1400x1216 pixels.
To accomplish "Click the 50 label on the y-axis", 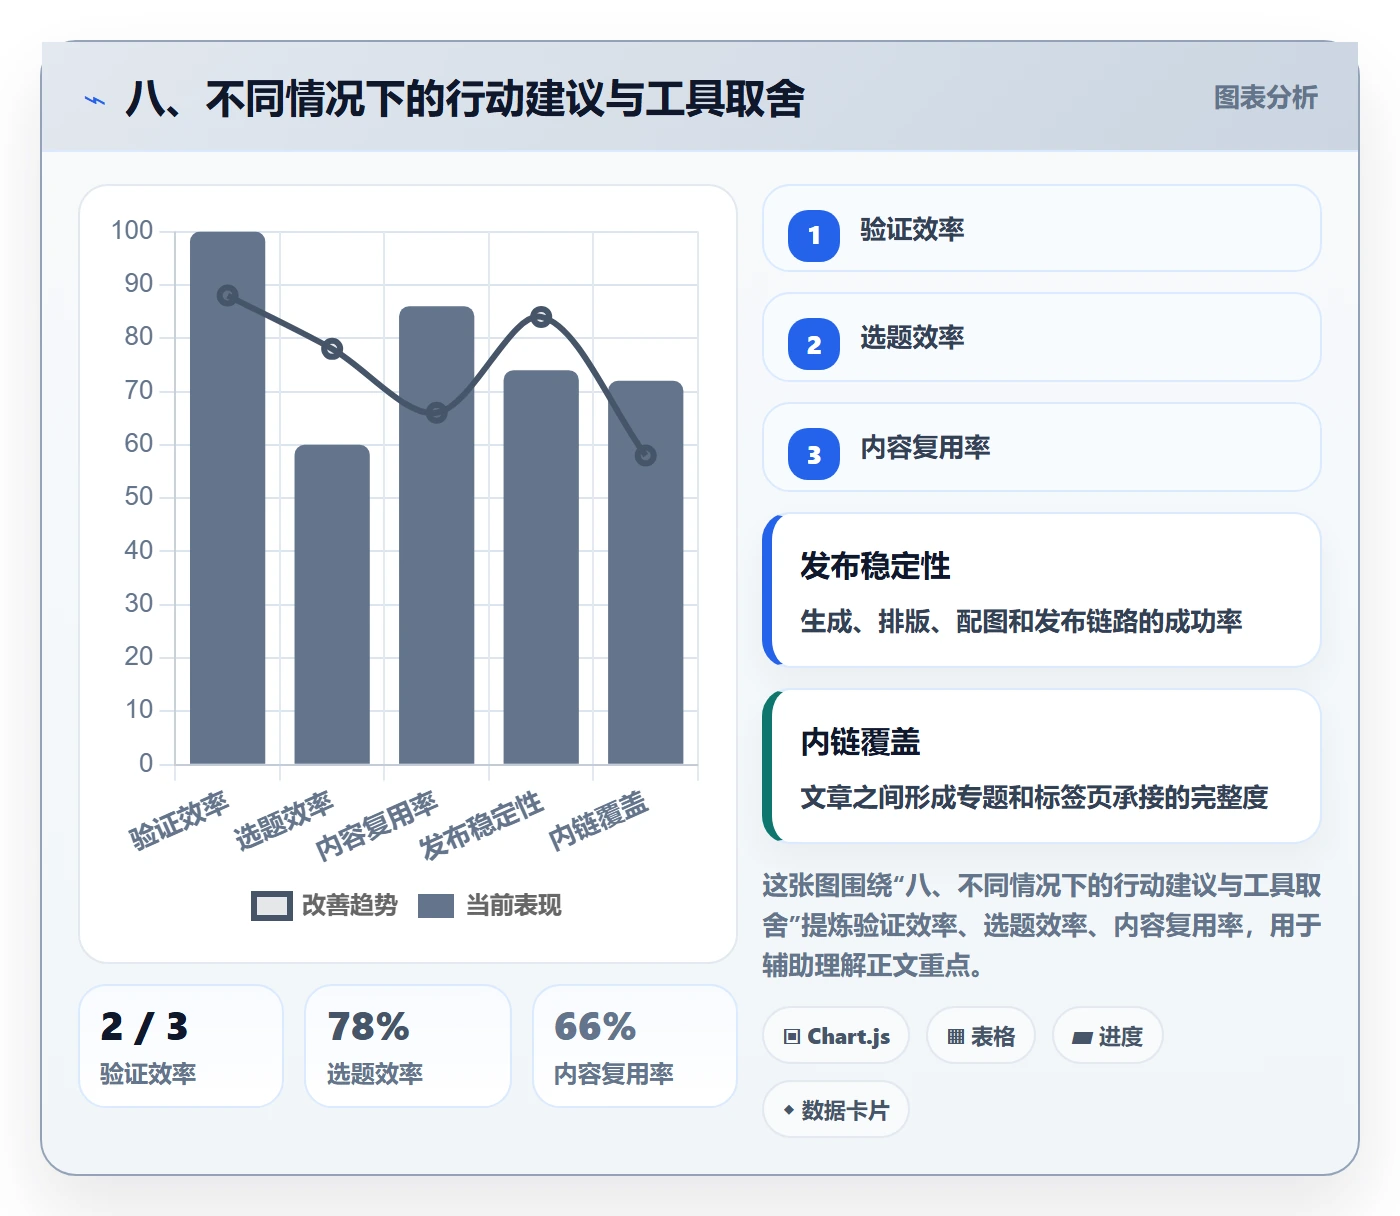I will click(139, 497).
